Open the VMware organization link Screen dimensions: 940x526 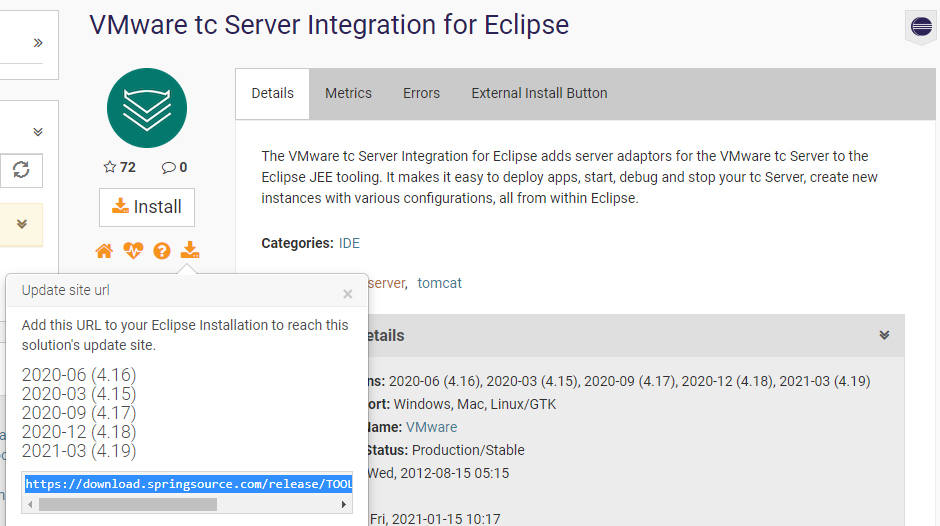(432, 427)
